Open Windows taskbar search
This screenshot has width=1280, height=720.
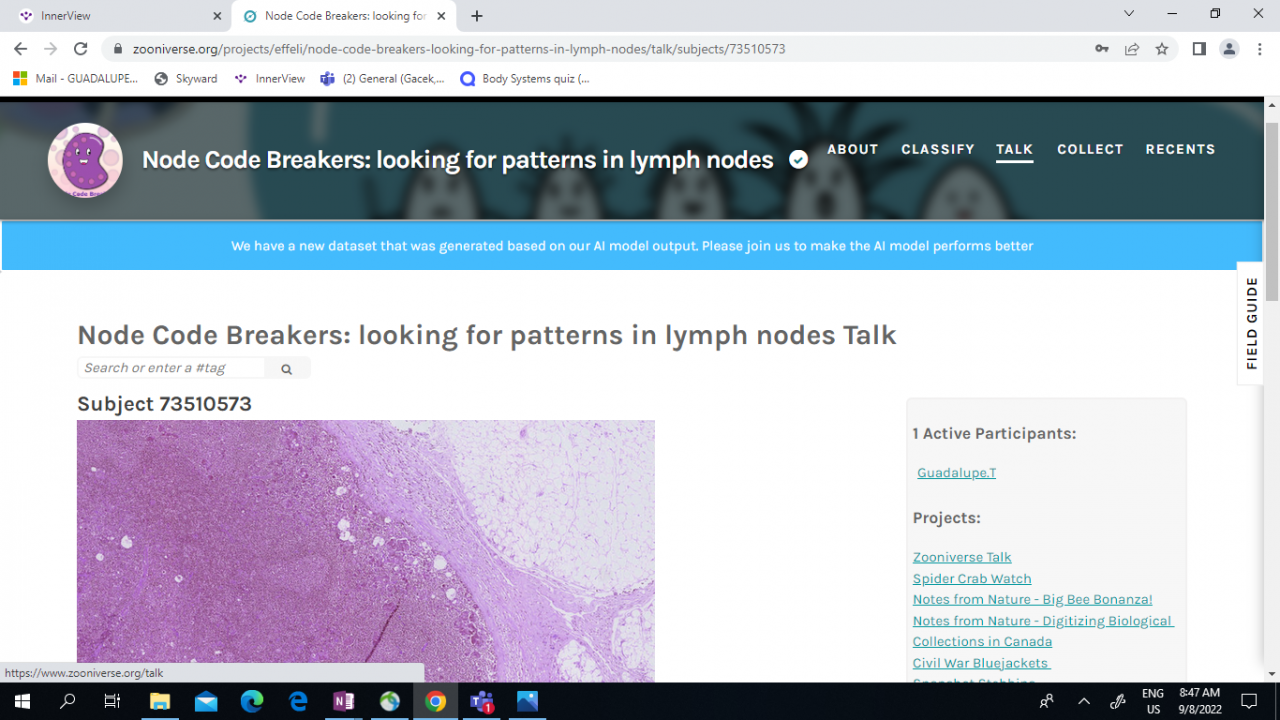pyautogui.click(x=68, y=701)
